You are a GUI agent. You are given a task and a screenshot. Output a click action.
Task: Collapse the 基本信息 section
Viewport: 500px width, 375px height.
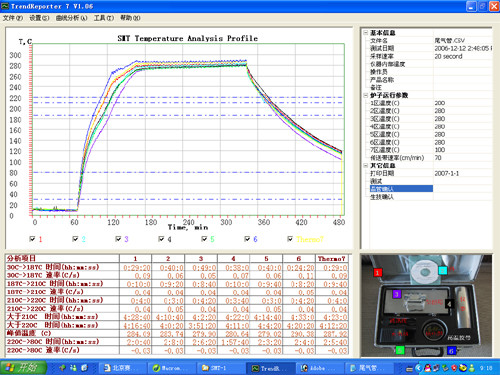pos(366,33)
